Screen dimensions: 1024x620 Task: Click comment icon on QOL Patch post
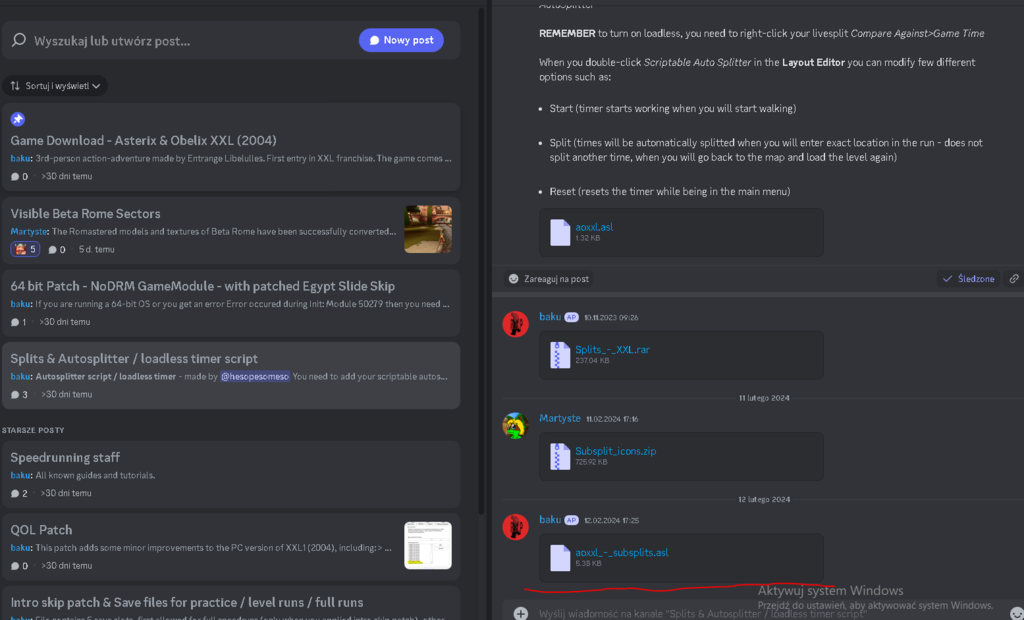pyautogui.click(x=15, y=566)
